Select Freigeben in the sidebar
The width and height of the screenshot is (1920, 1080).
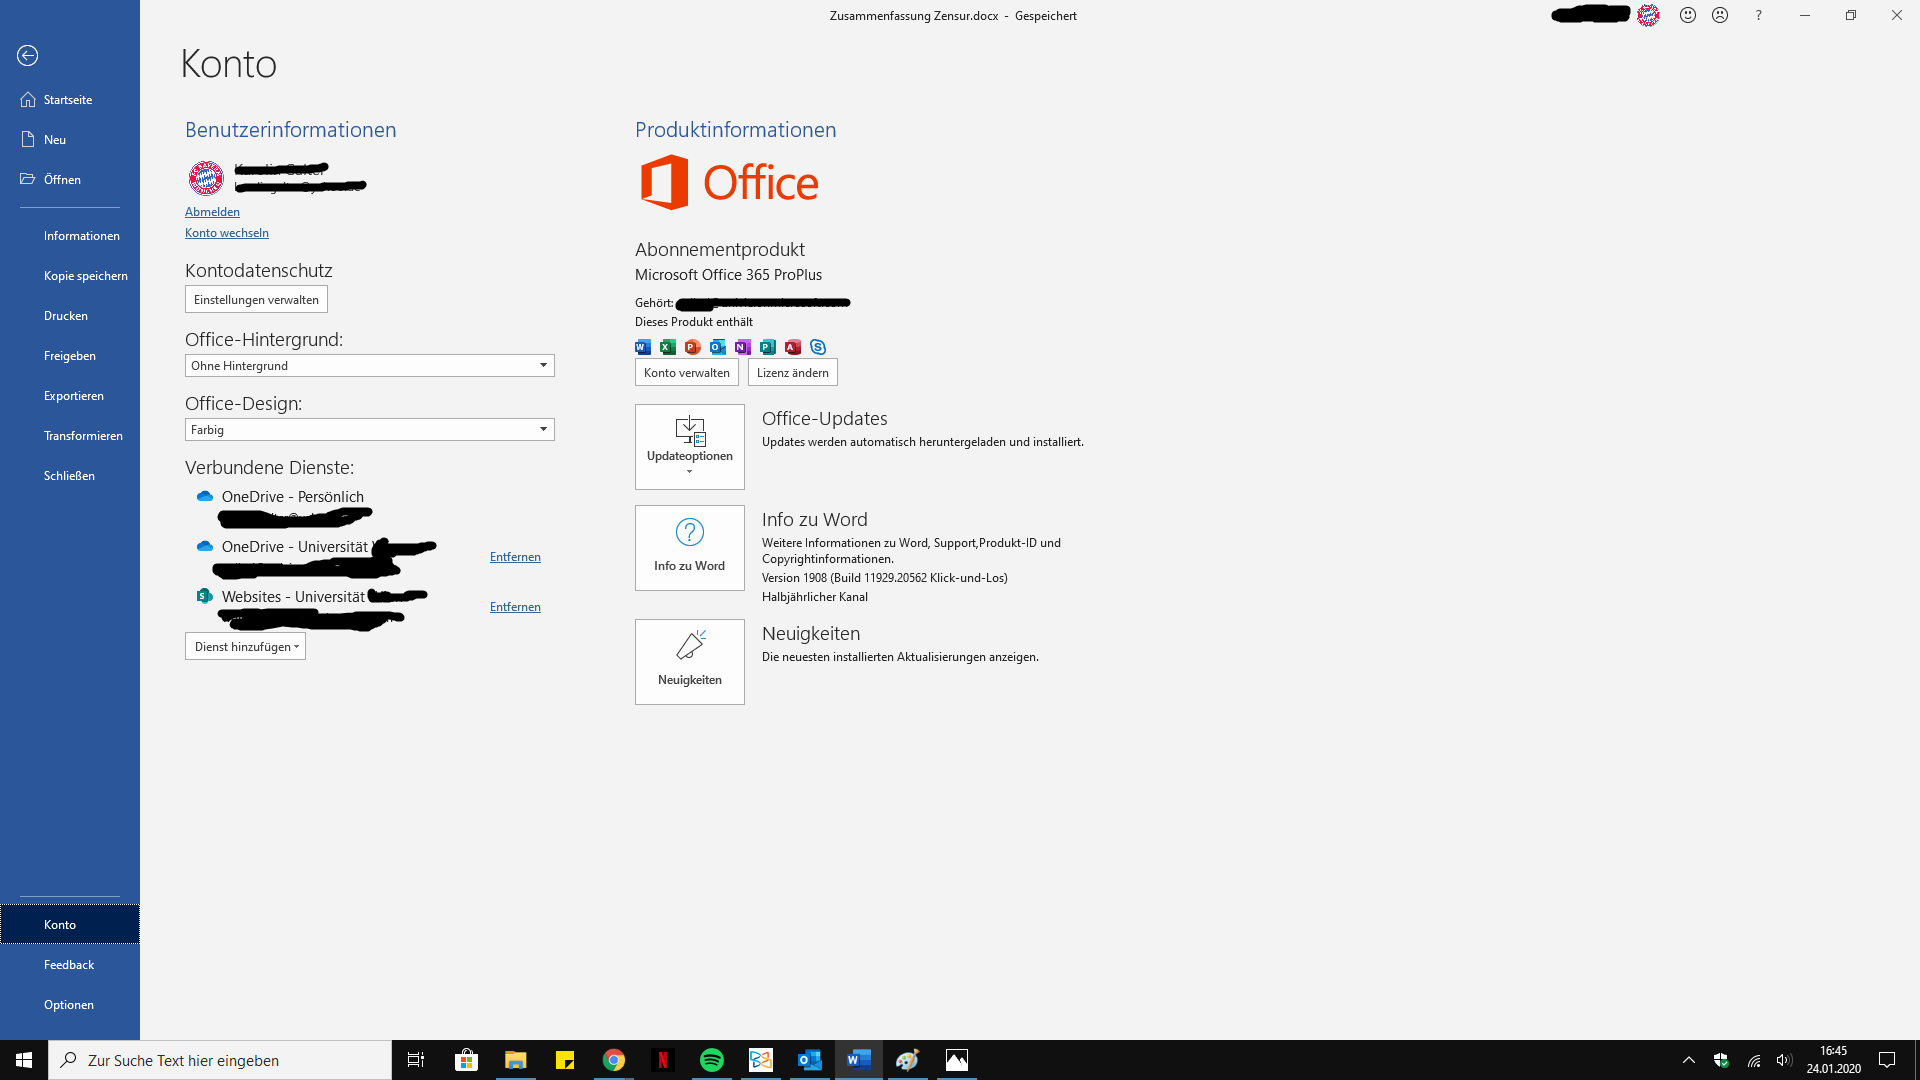coord(70,356)
